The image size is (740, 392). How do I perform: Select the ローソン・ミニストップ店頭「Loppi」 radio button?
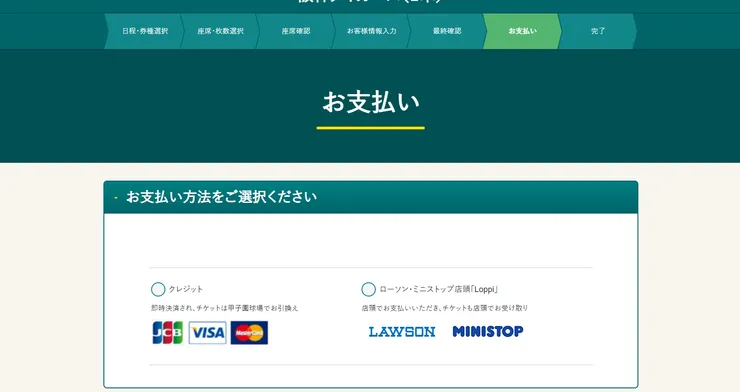pyautogui.click(x=369, y=289)
